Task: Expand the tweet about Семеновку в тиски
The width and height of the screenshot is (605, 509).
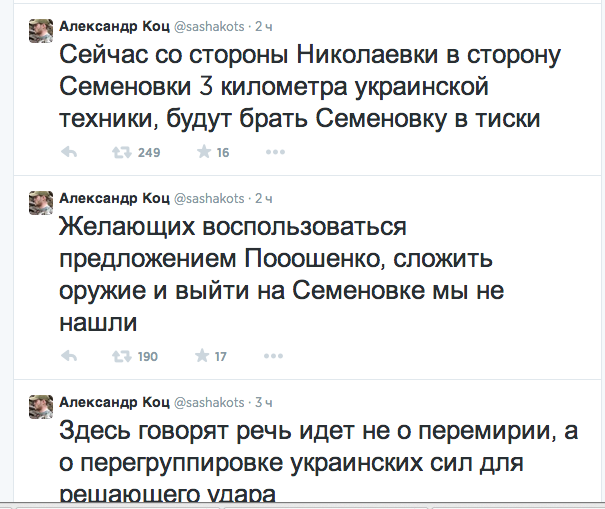Action: pos(300,87)
